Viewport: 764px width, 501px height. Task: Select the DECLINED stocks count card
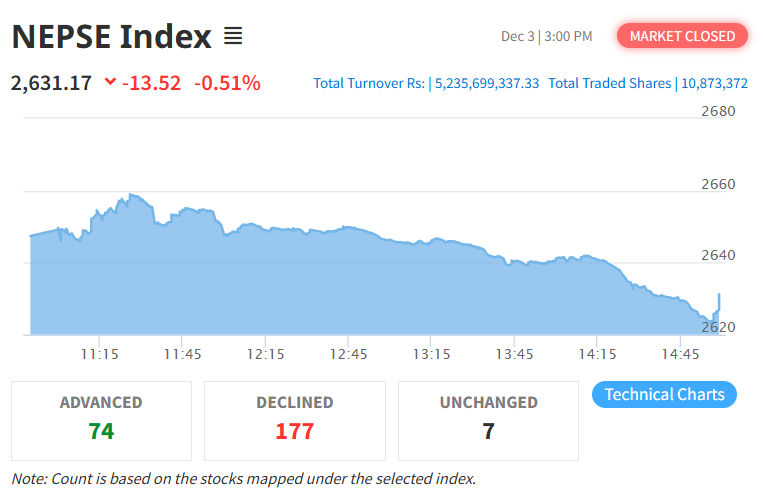point(295,418)
